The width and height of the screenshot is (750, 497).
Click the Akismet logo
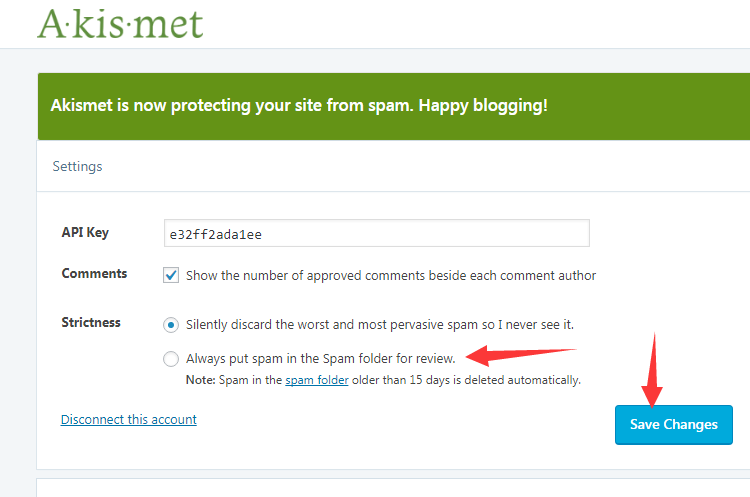coord(120,24)
